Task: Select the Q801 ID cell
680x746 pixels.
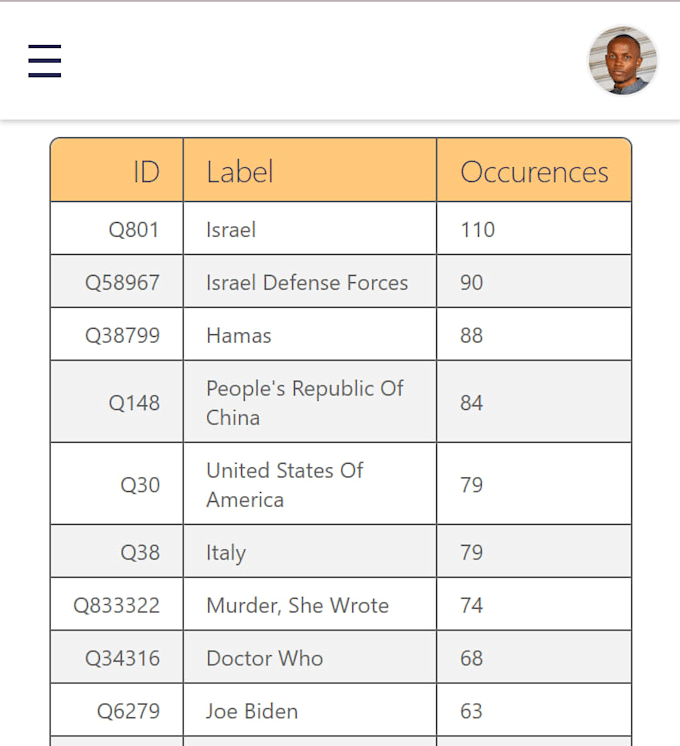Action: click(x=117, y=228)
